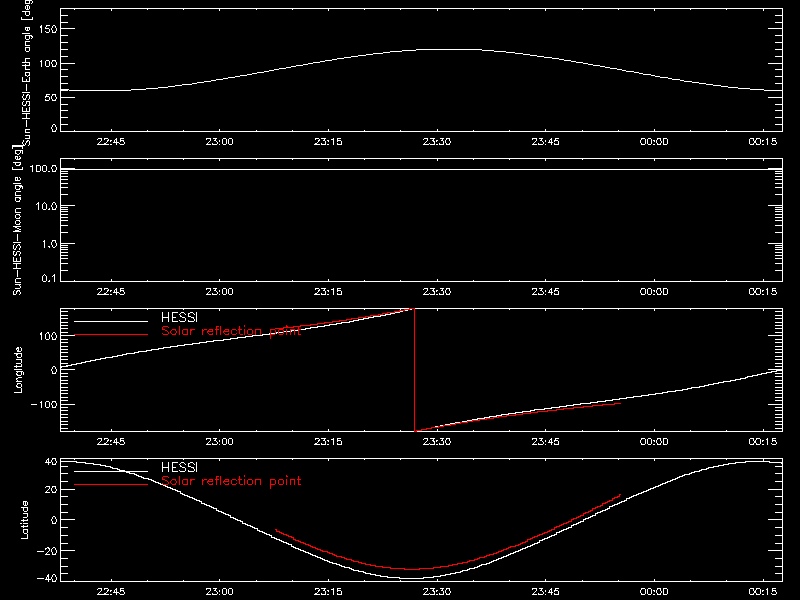Click the -20 tick on Latitude axis
Image resolution: width=800 pixels, height=600 pixels.
point(47,551)
